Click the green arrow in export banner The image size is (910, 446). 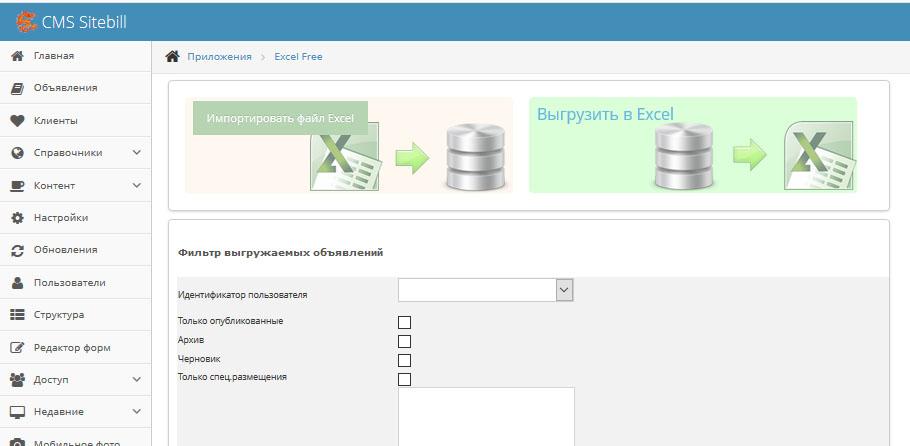(749, 154)
